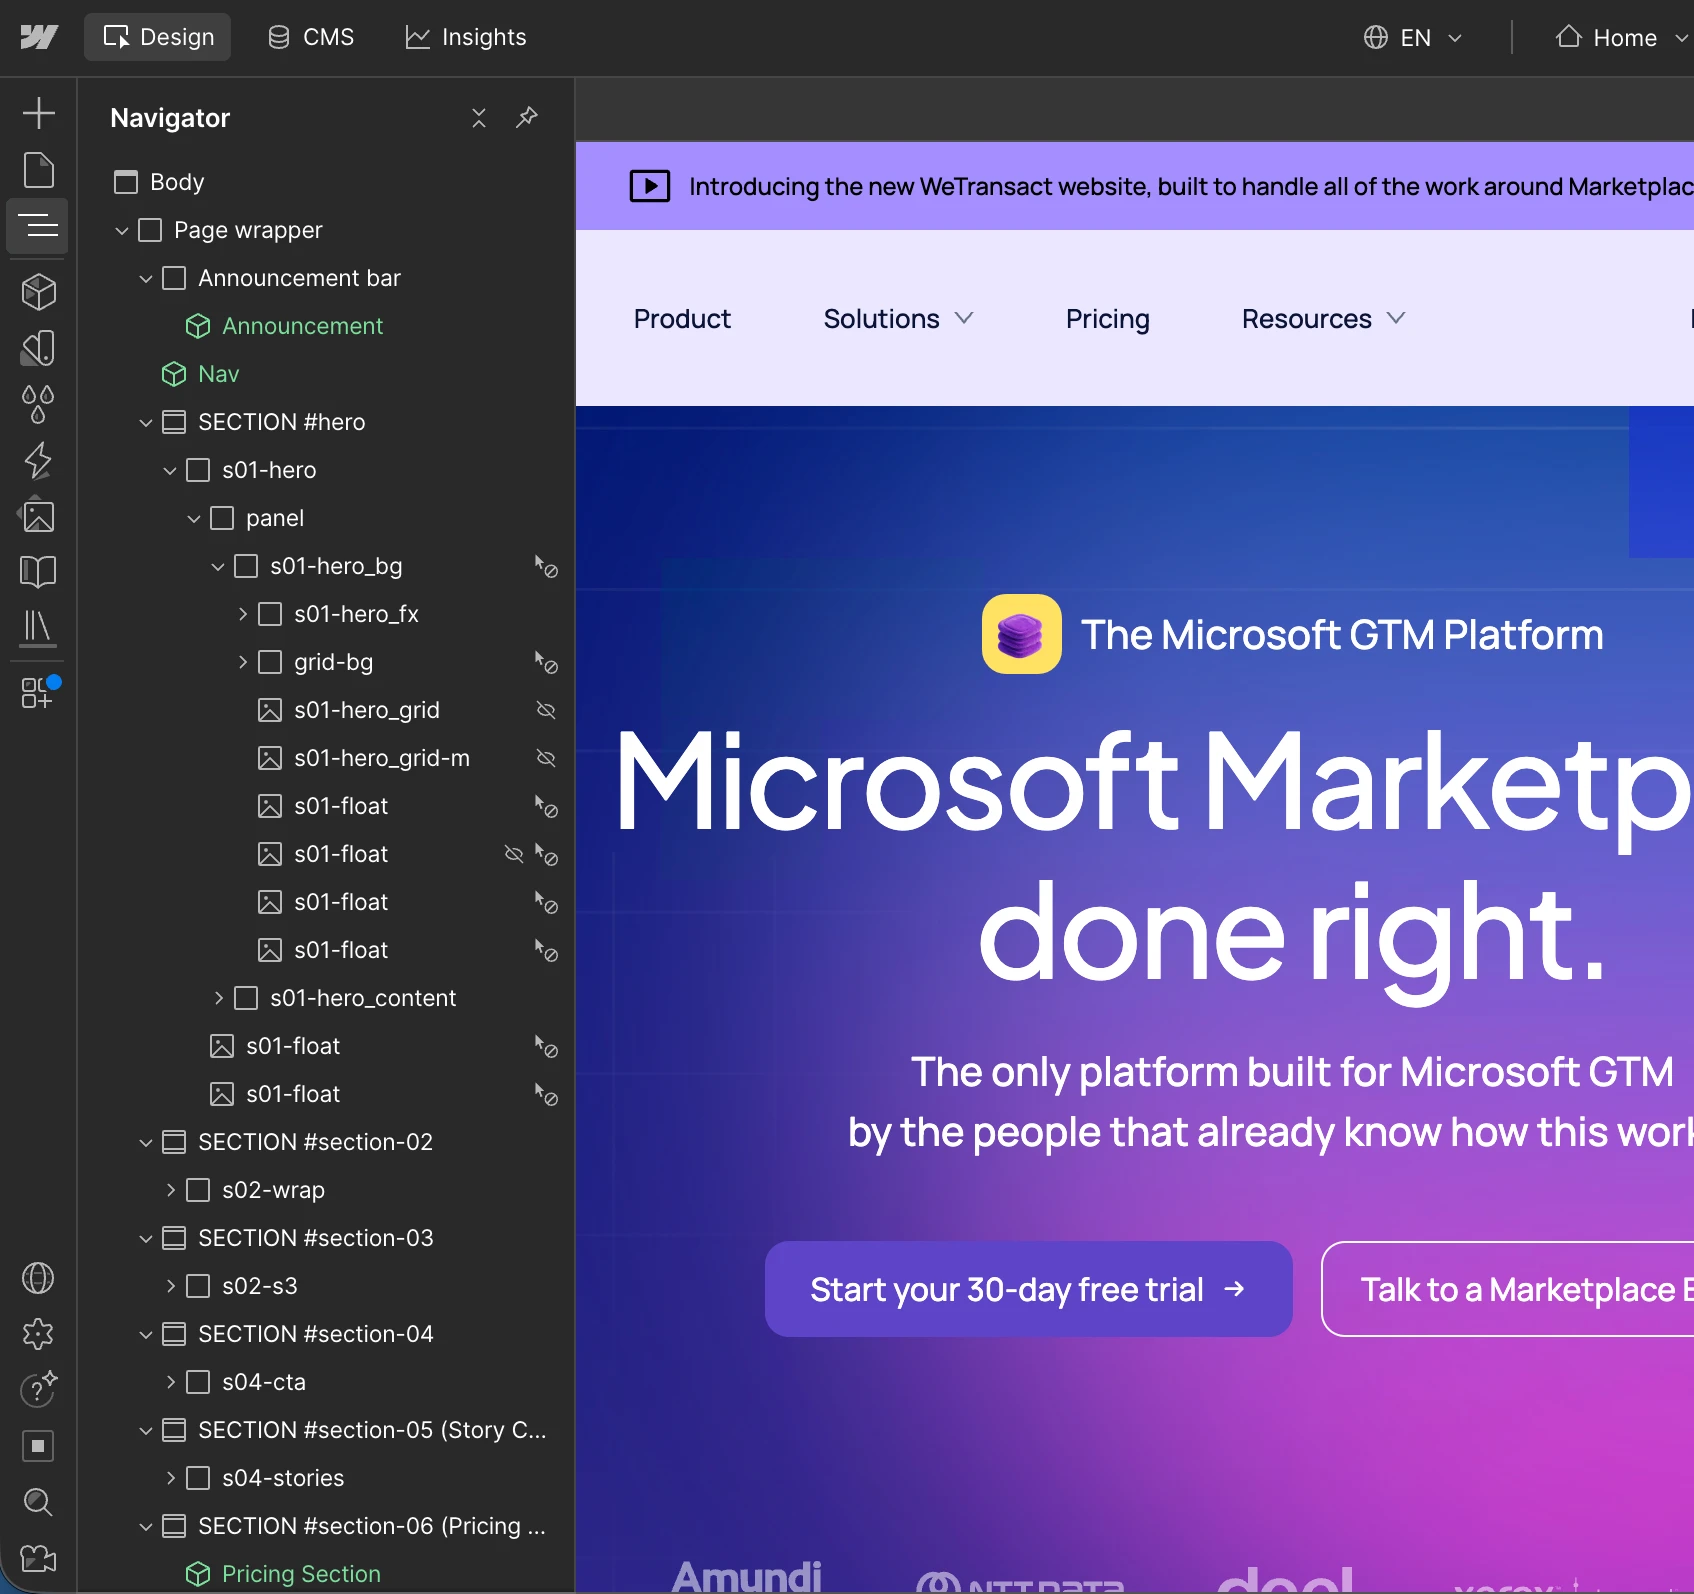This screenshot has height=1594, width=1694.
Task: Open the Solutions nav menu on canvas
Action: (898, 319)
